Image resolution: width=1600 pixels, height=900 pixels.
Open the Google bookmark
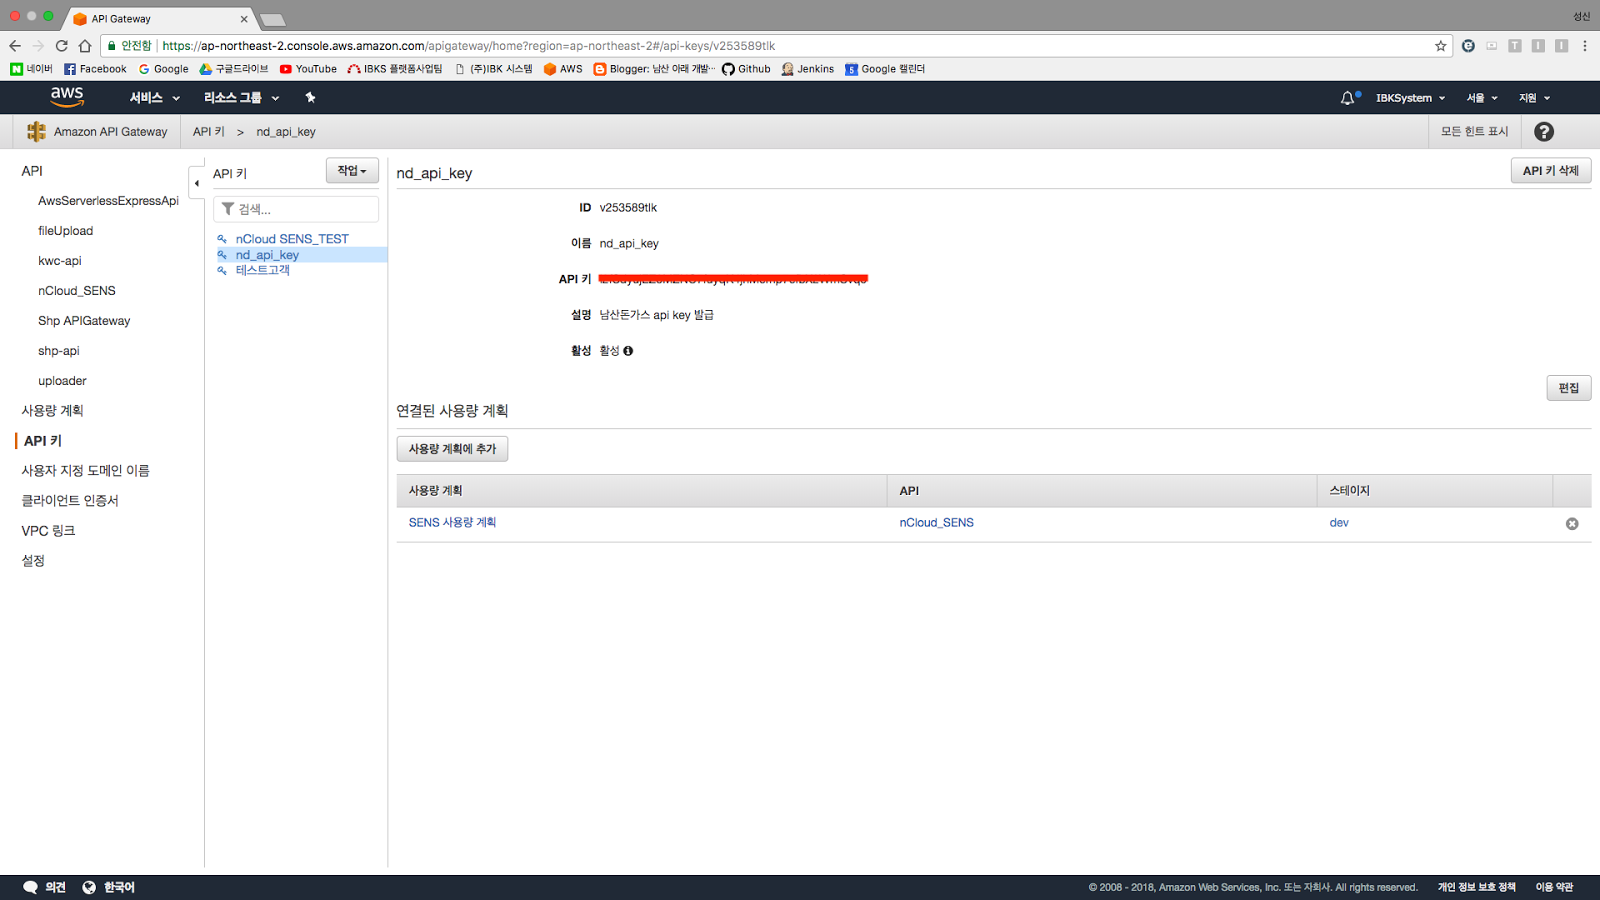point(164,69)
